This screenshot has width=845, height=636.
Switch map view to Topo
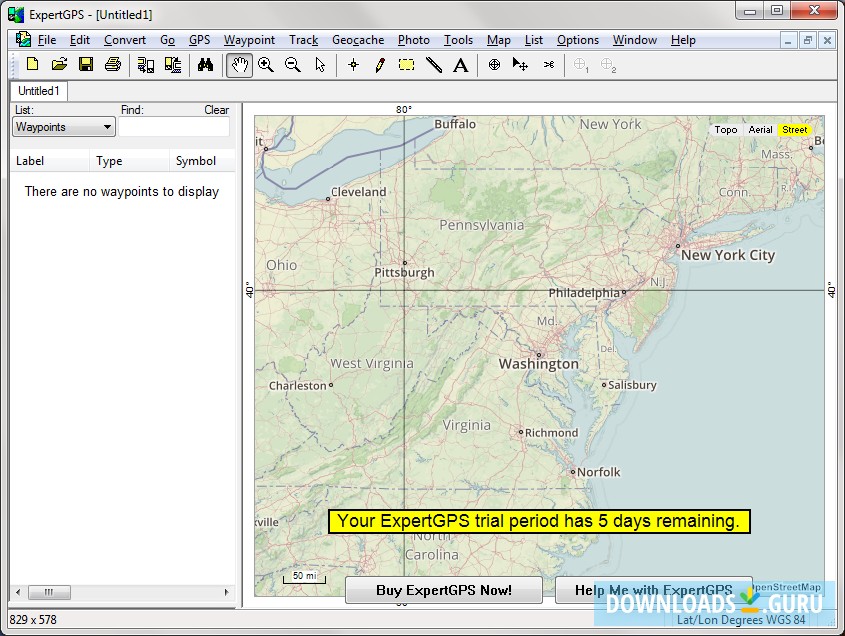tap(726, 130)
